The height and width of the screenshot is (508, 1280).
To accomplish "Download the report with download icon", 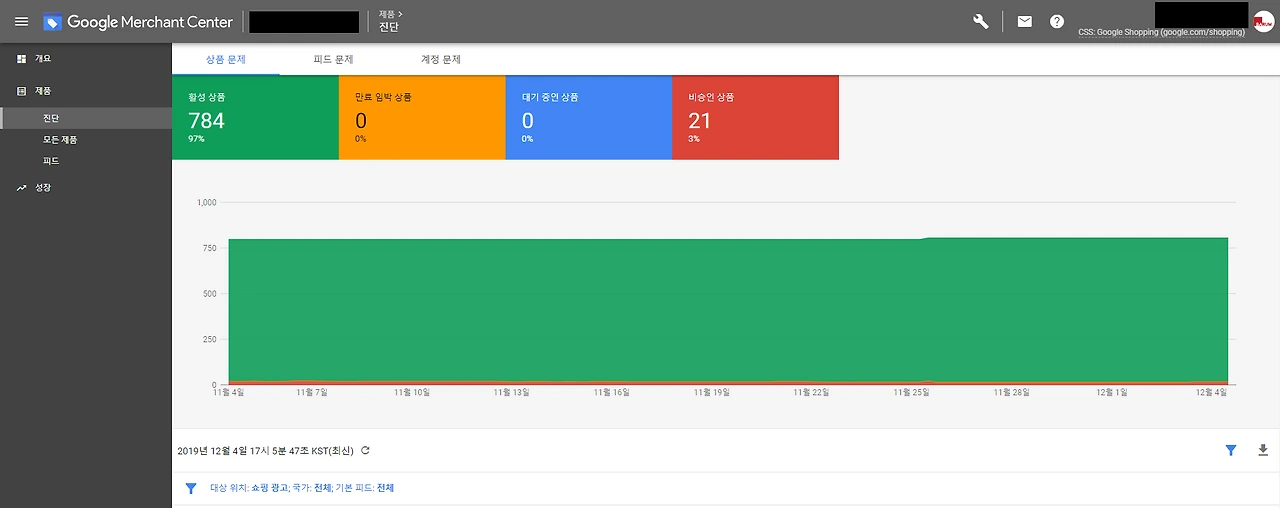I will pos(1263,451).
